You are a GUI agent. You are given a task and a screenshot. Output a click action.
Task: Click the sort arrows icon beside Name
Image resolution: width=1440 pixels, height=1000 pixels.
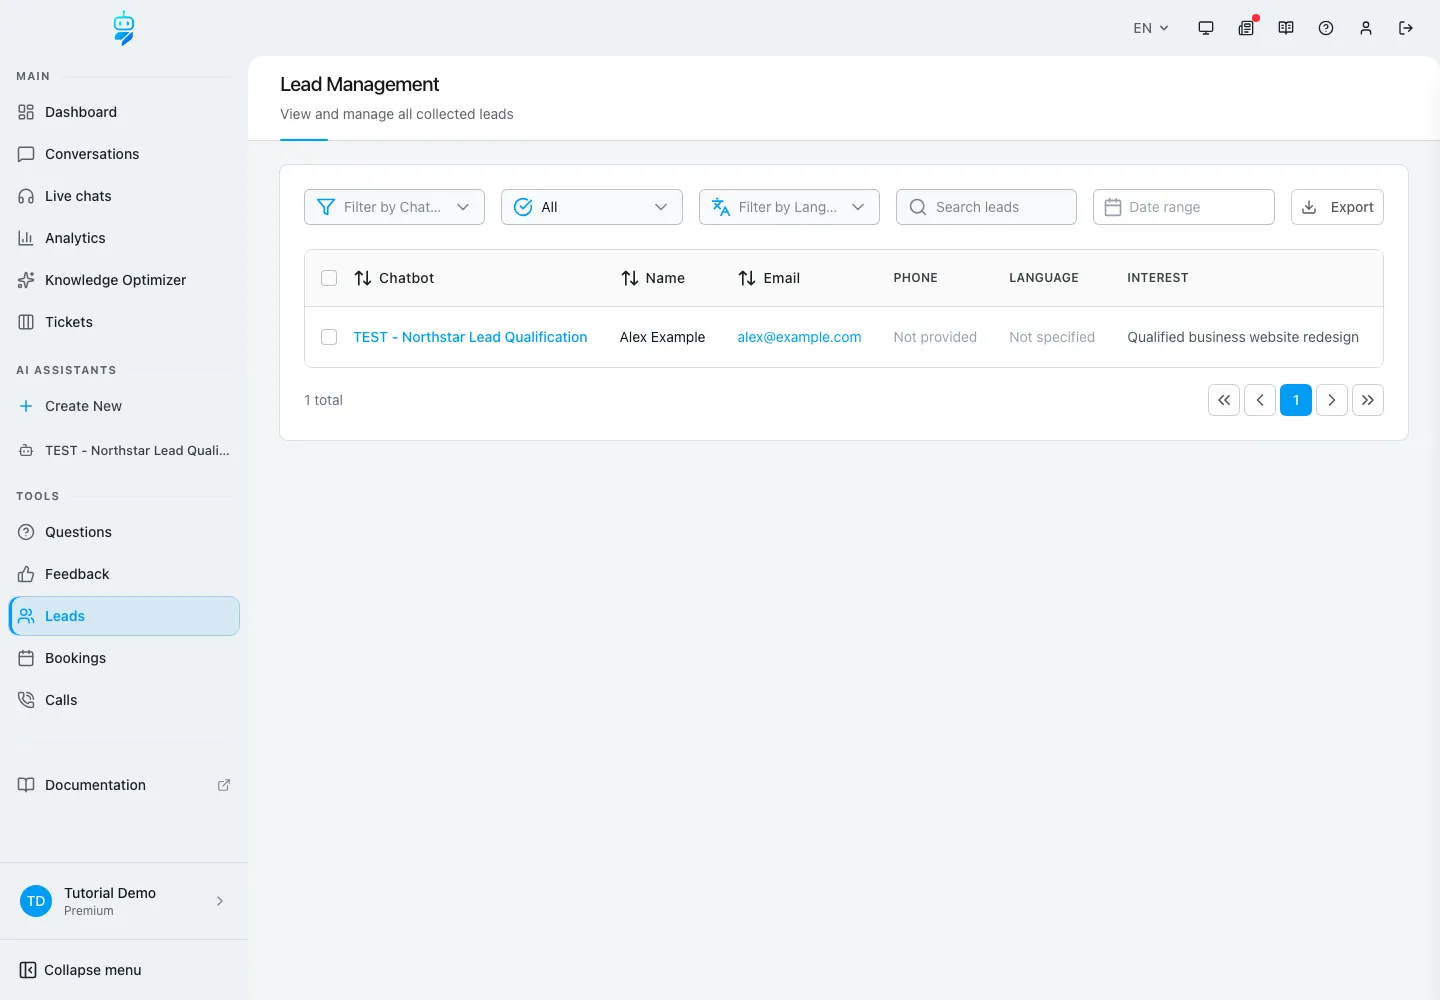click(x=630, y=278)
